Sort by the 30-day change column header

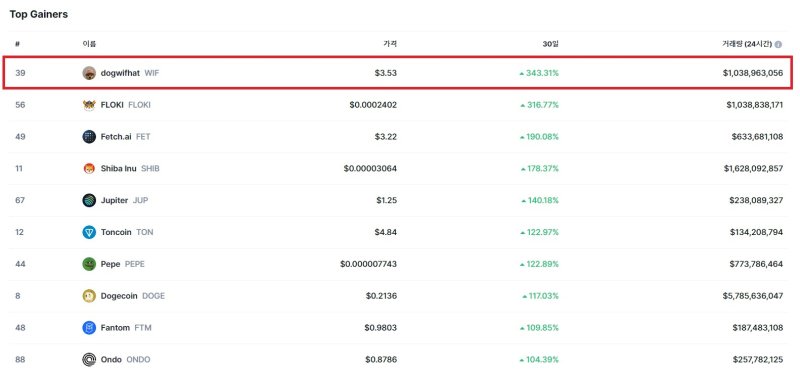click(x=551, y=44)
